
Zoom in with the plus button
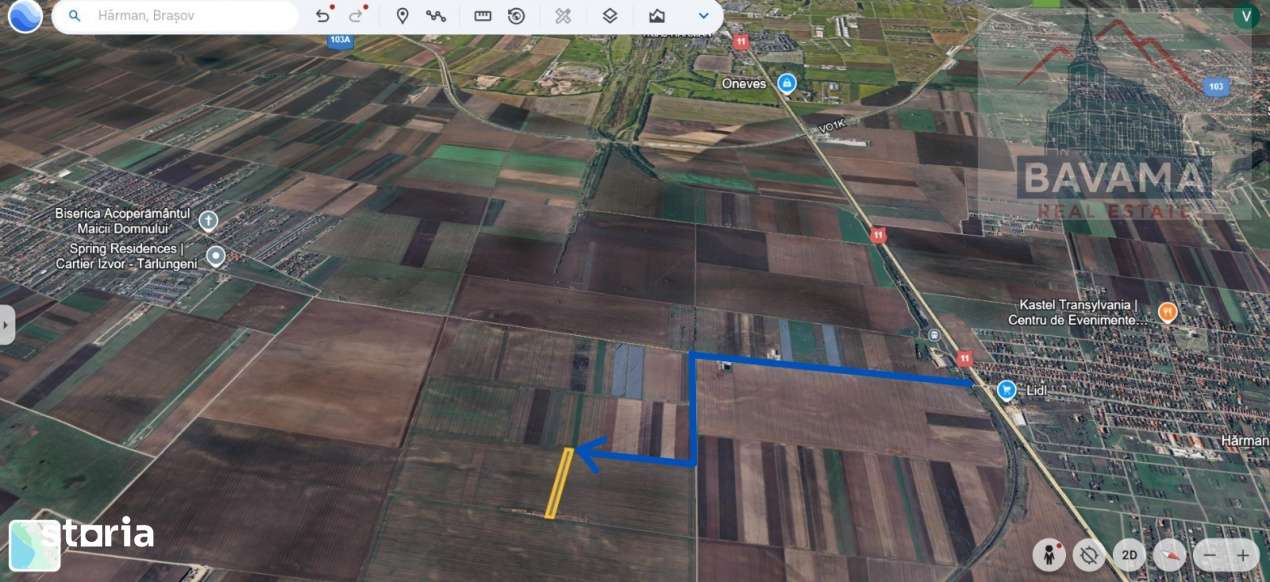[1243, 555]
